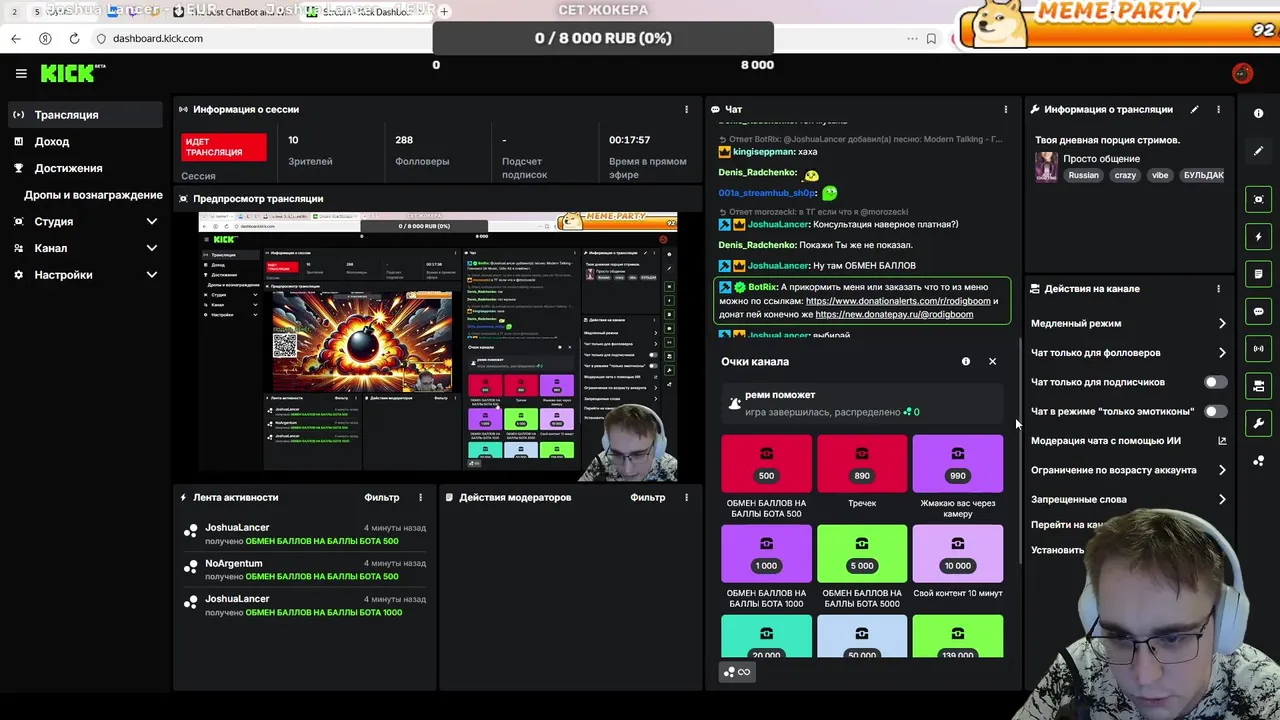Open the user profile avatar
1280x720 pixels.
[x=1242, y=73]
